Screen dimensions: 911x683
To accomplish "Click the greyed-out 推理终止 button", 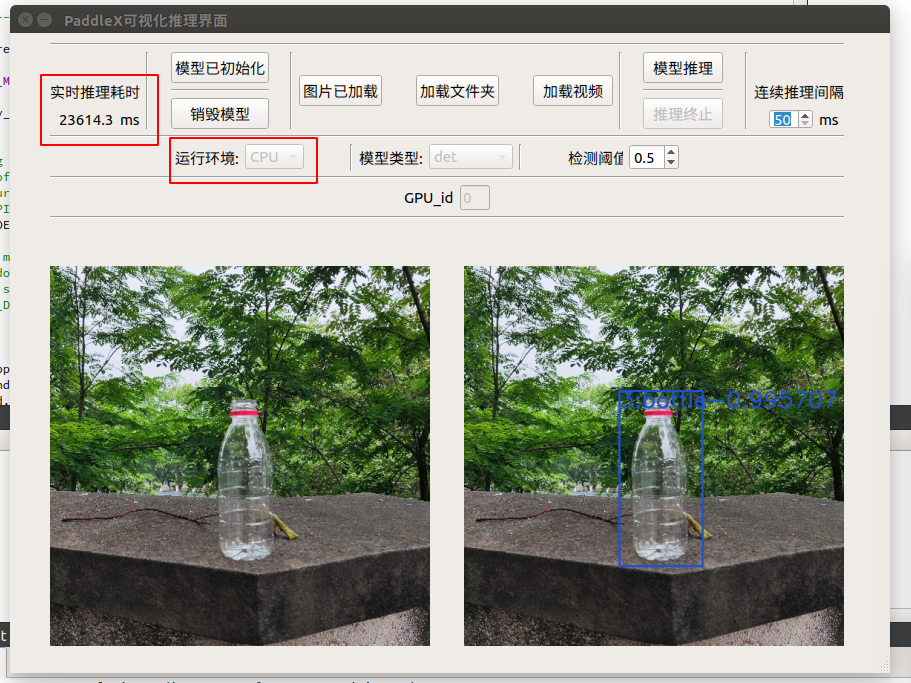I will coord(683,114).
